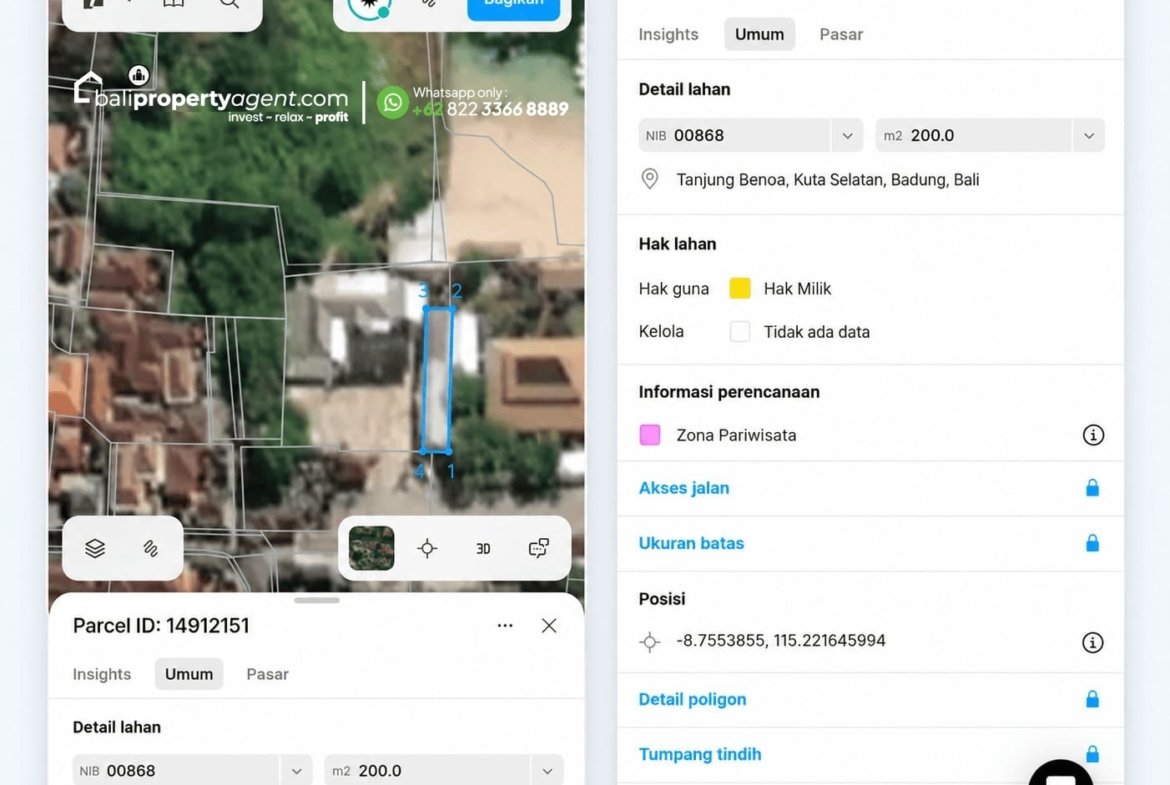Click the info icon beside the coordinates
1170x785 pixels.
(x=1093, y=642)
